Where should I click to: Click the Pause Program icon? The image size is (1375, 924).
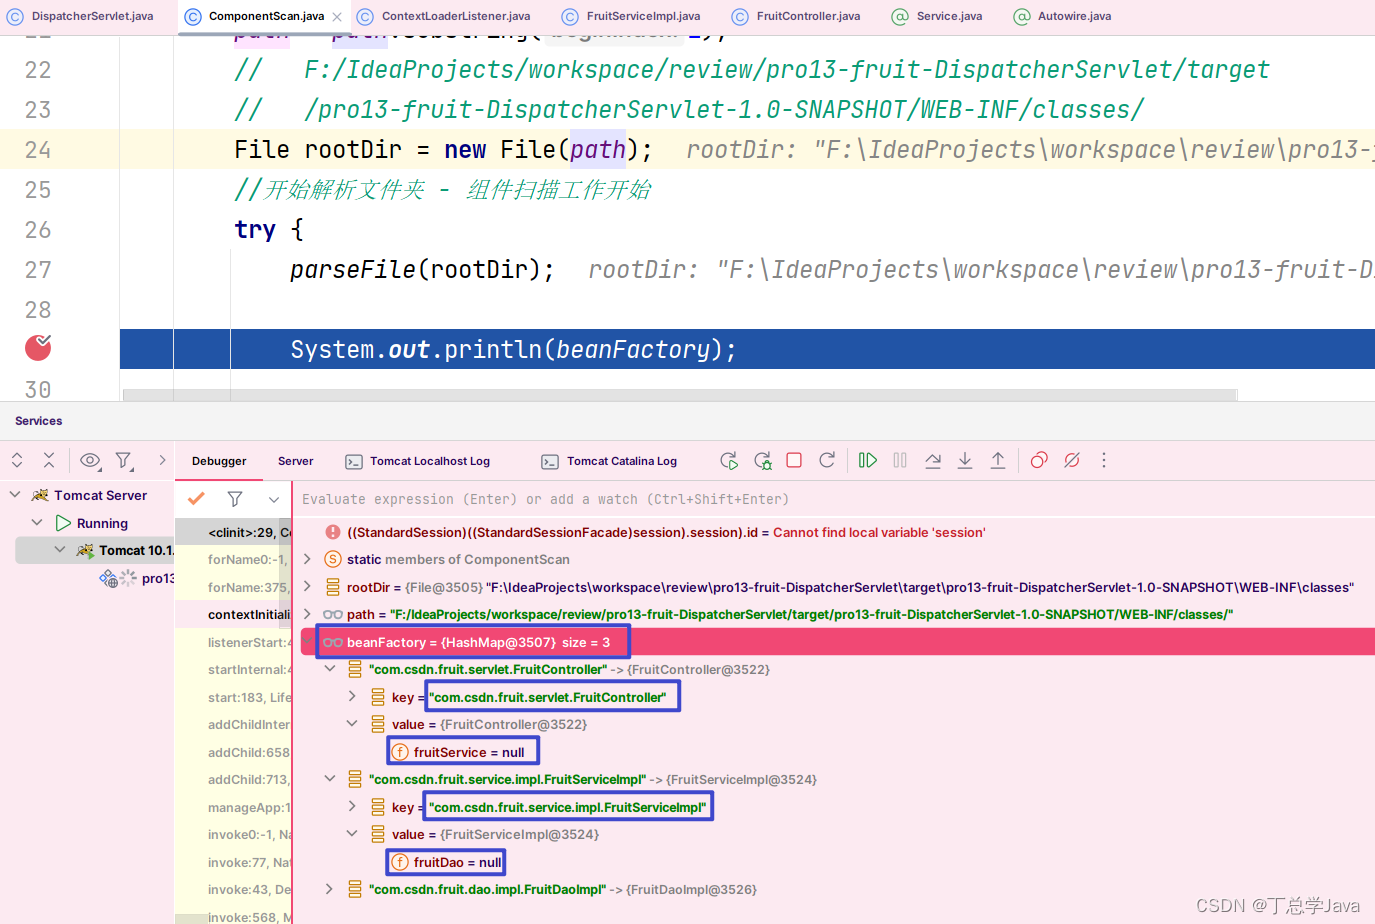point(900,460)
